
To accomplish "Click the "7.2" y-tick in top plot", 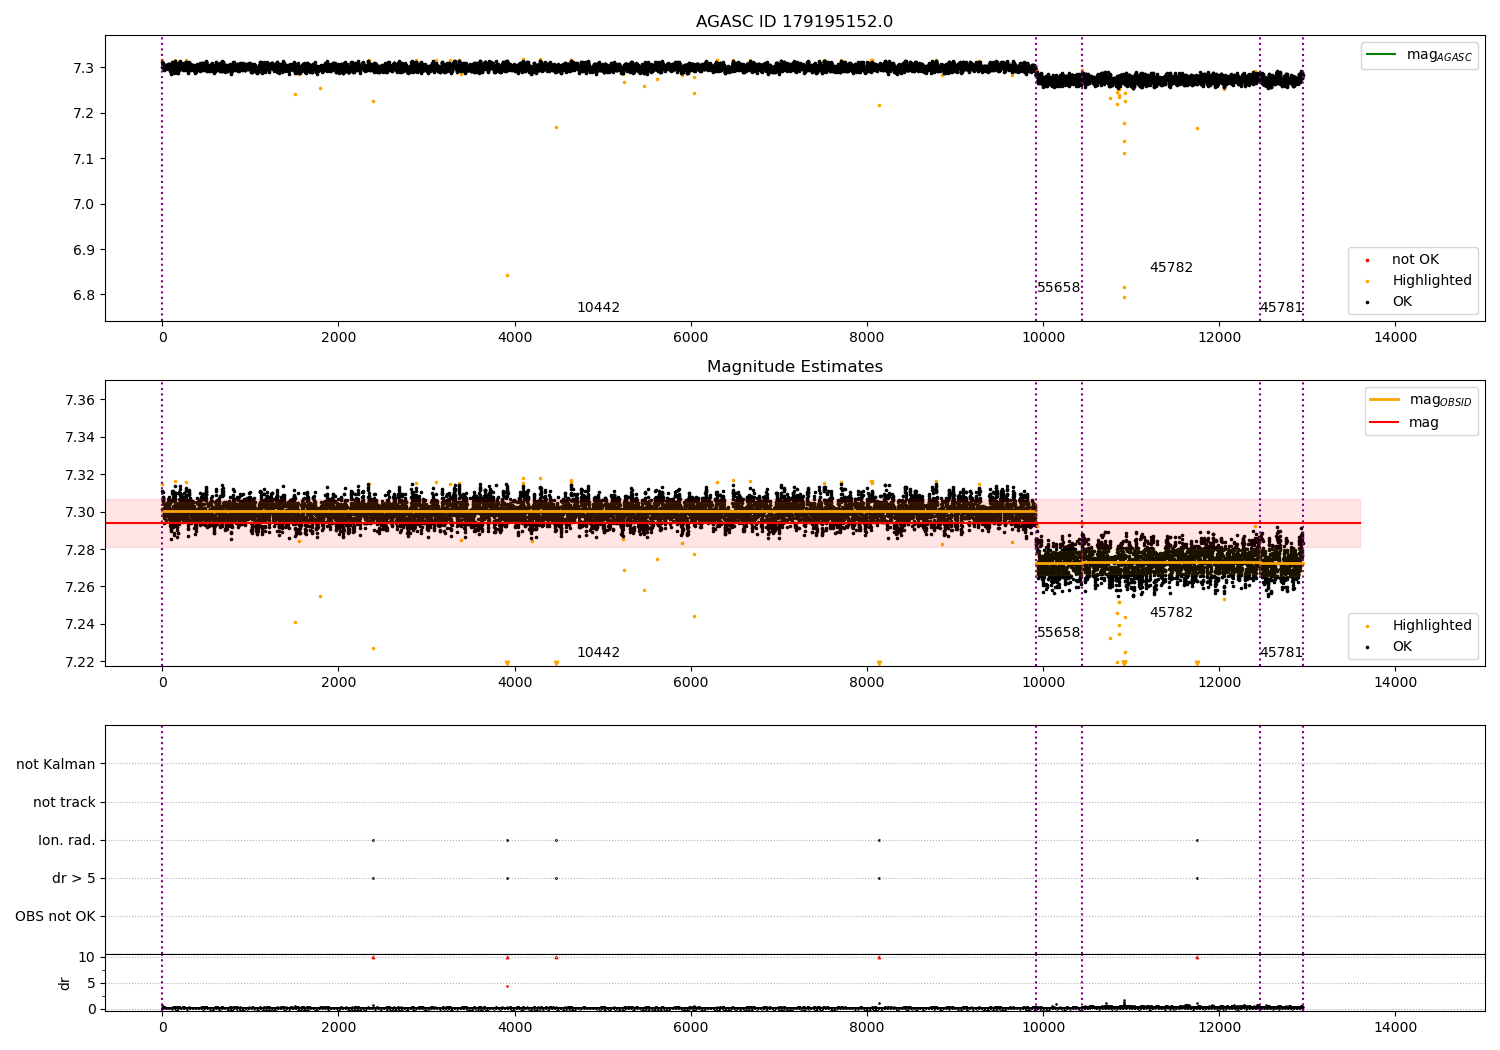I will pos(83,114).
